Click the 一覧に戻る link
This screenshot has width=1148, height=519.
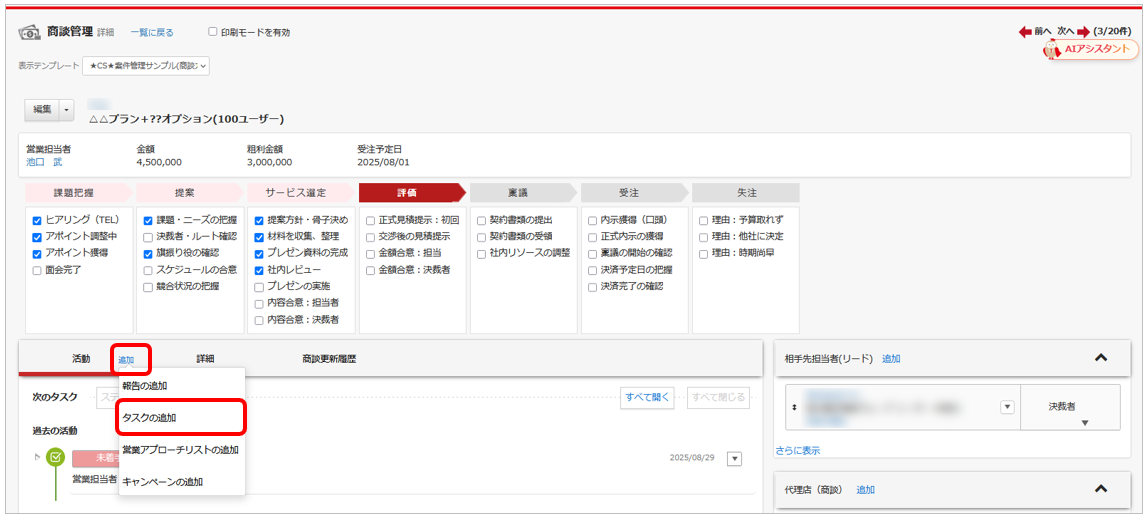coord(152,33)
